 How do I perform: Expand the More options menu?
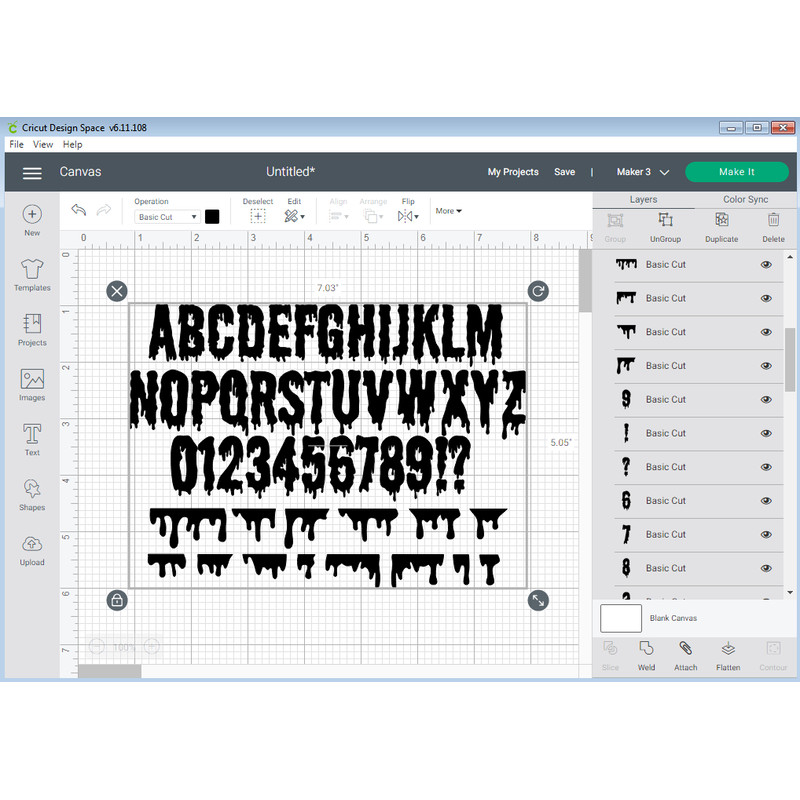pyautogui.click(x=448, y=211)
